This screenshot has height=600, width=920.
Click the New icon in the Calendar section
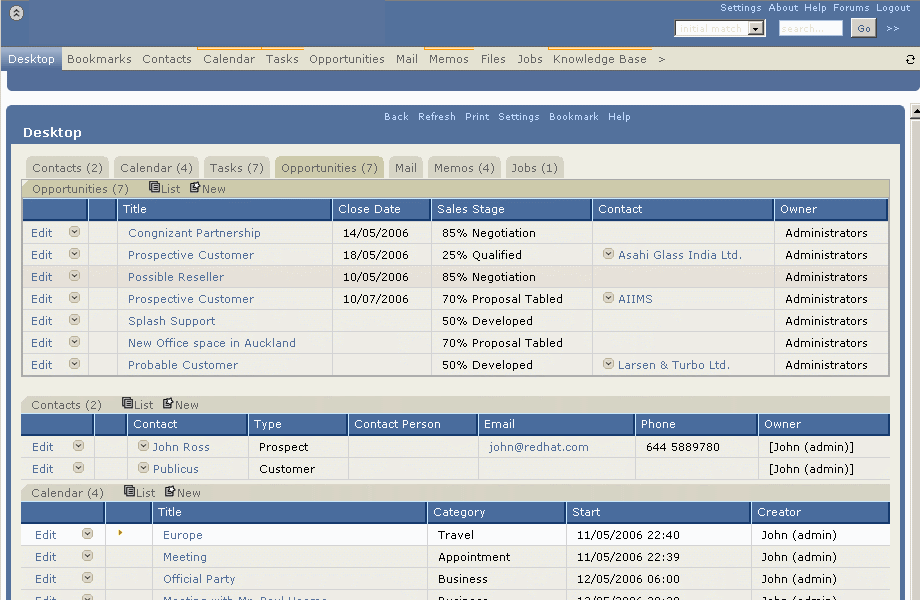(170, 491)
